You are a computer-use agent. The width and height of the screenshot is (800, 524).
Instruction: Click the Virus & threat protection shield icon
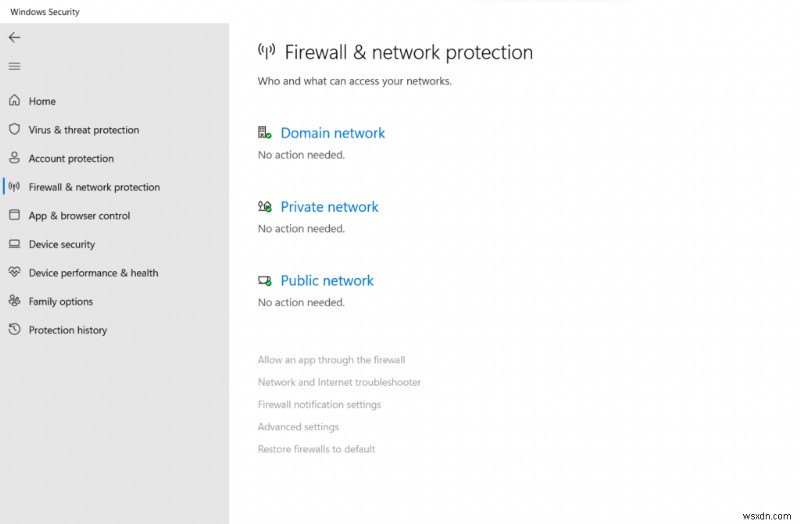14,130
